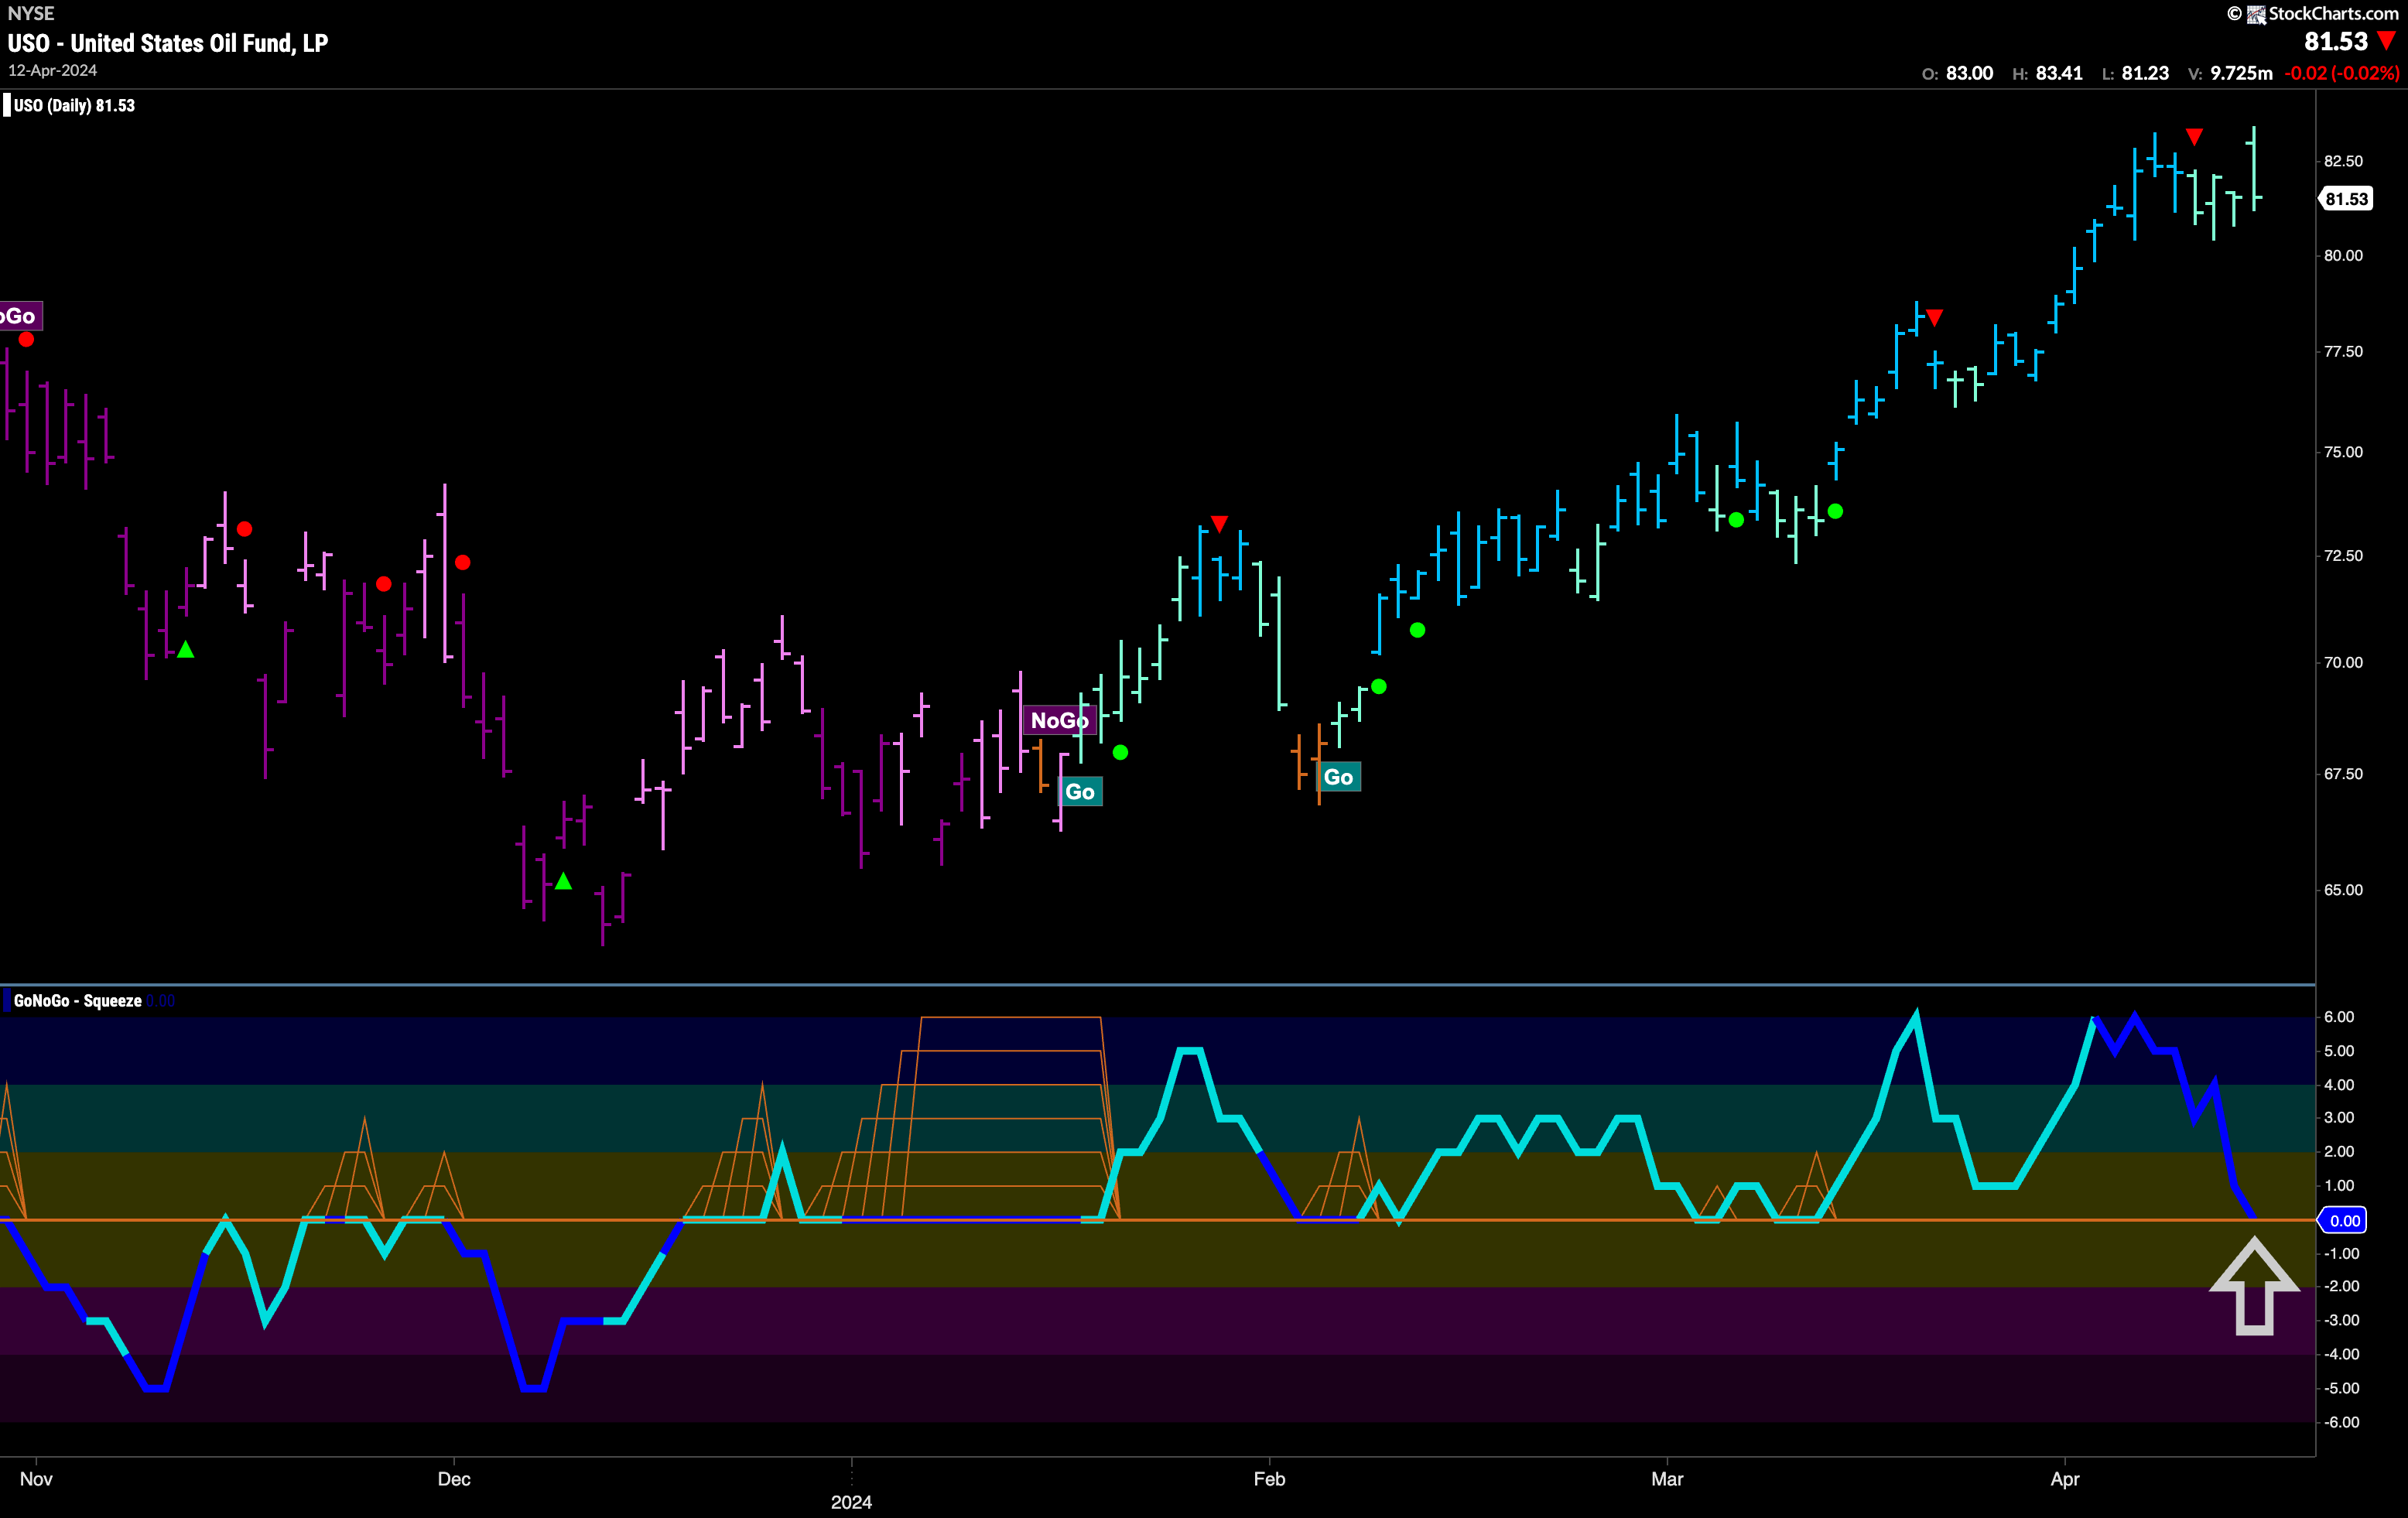Click the 6.00 oscillator axis label
The width and height of the screenshot is (2408, 1518).
tap(2339, 1017)
